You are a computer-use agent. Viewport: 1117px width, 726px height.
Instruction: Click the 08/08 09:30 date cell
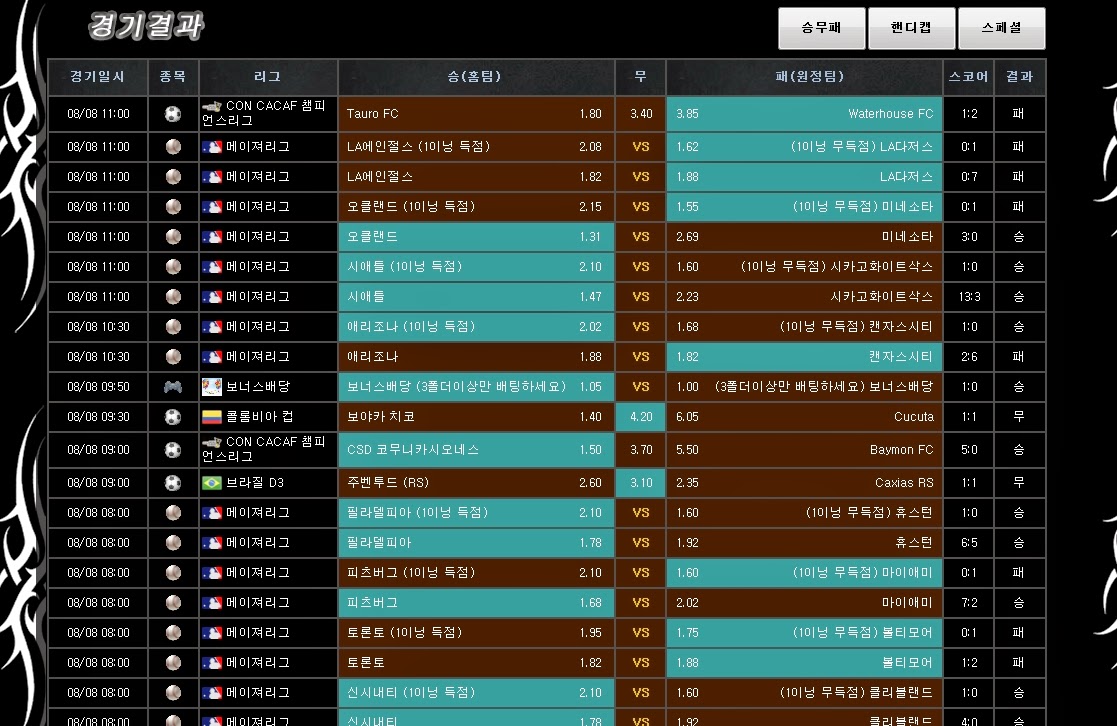pos(98,417)
